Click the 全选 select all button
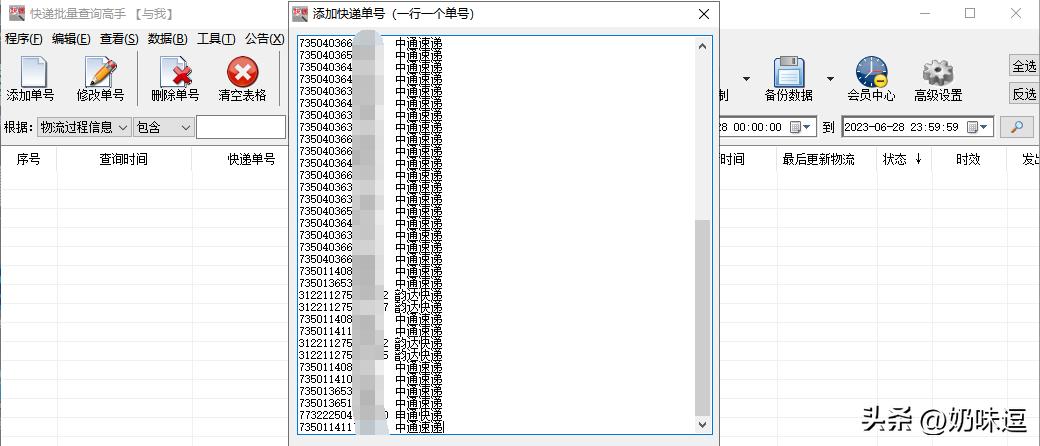This screenshot has height=446, width=1040. coord(1023,66)
